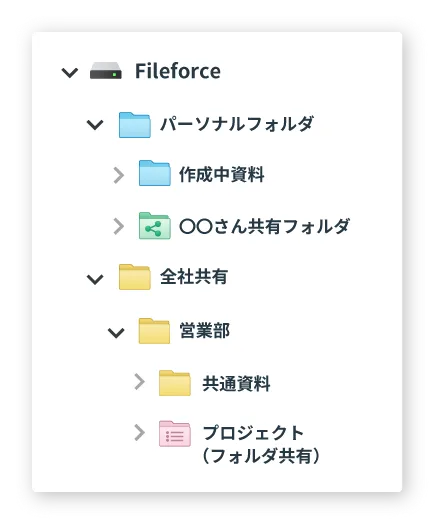Click the green shared folder icon

[155, 226]
